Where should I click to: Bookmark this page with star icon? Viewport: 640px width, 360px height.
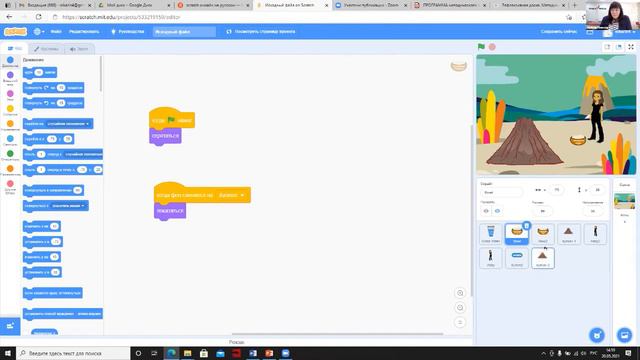(x=569, y=17)
